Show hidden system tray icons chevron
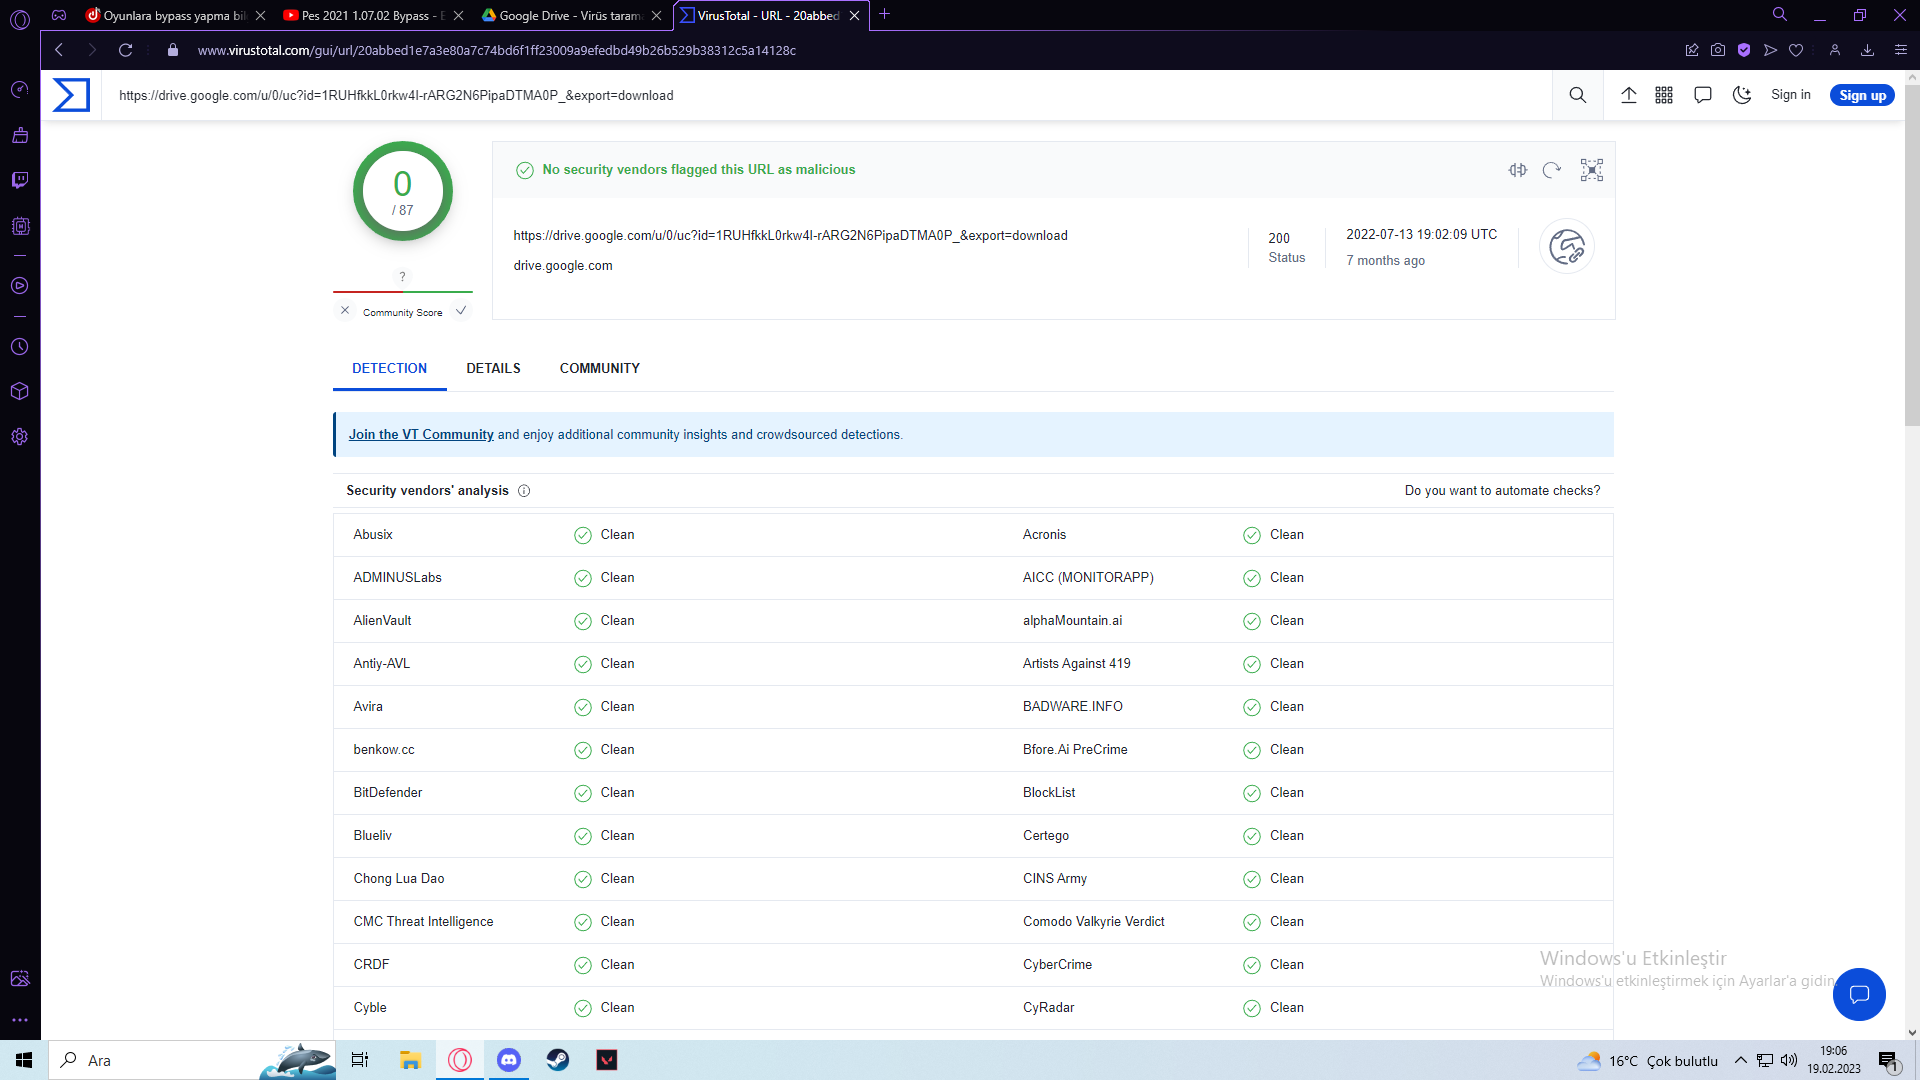Image resolution: width=1920 pixels, height=1080 pixels. pyautogui.click(x=1741, y=1060)
